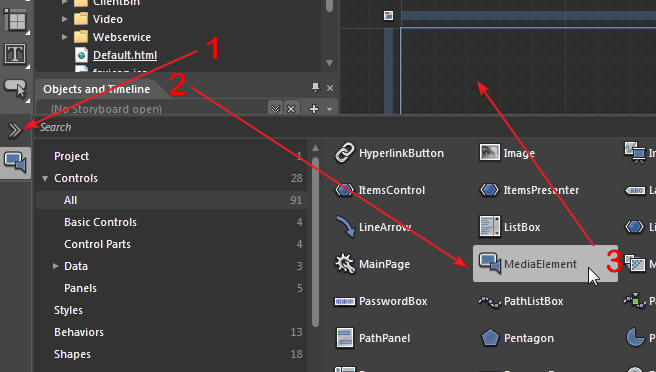Select the All controls category
Image resolution: width=656 pixels, height=372 pixels.
tap(172, 200)
